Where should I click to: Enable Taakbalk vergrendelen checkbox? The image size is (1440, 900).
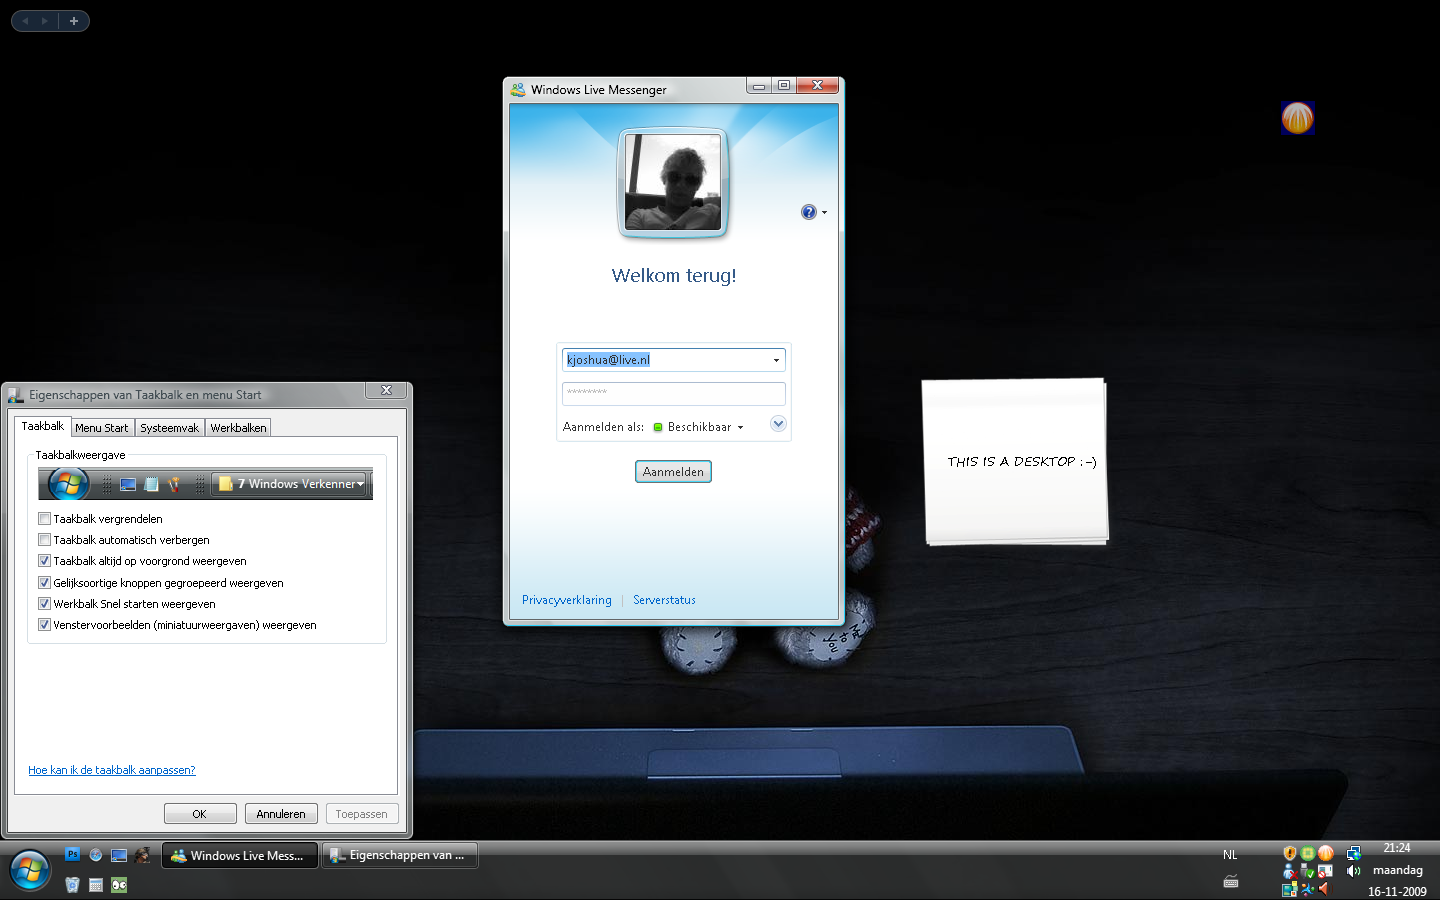pyautogui.click(x=44, y=518)
